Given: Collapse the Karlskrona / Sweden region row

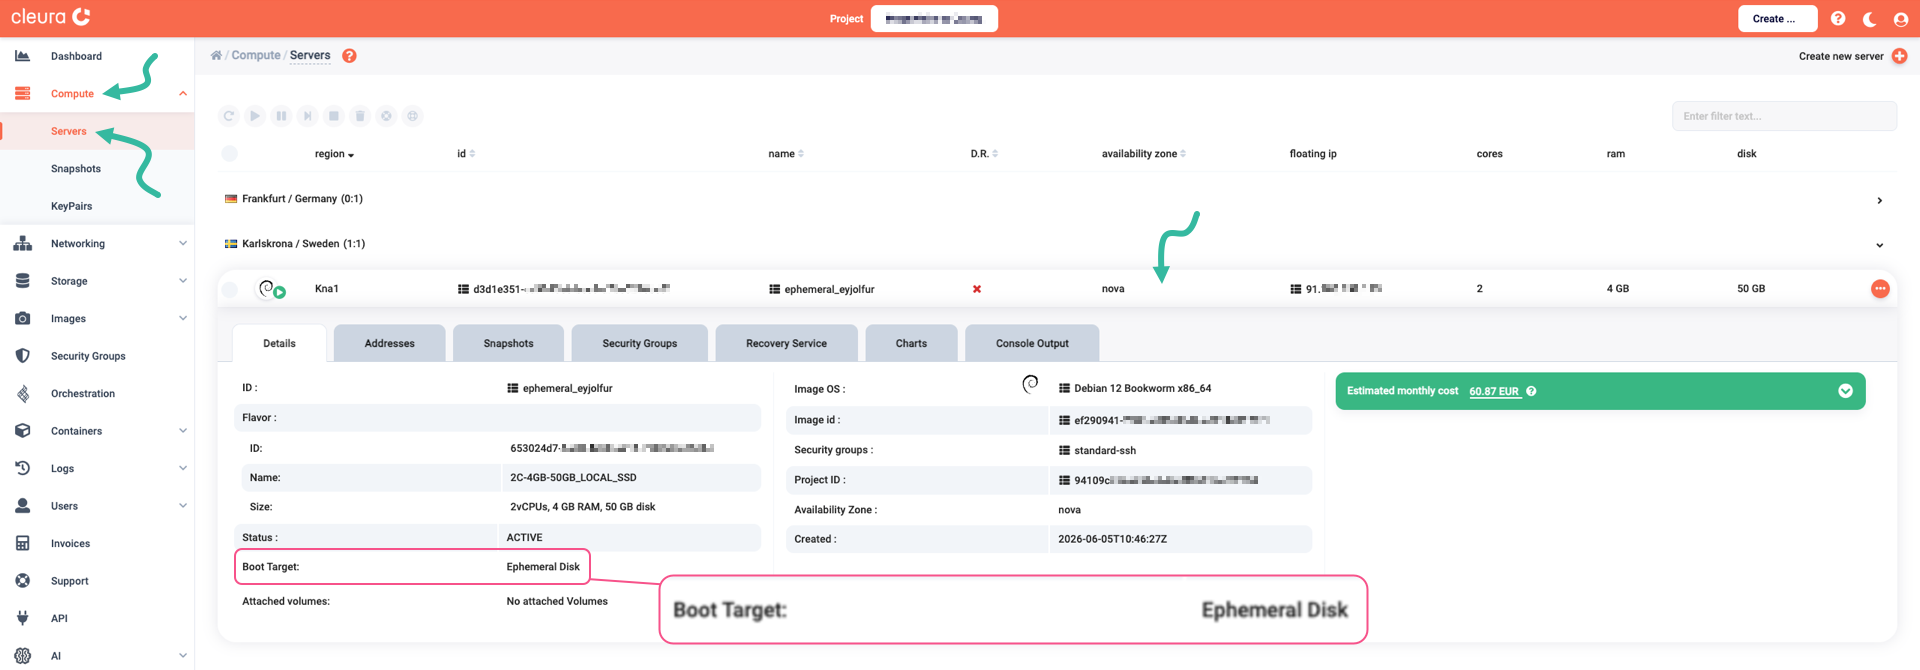Looking at the screenshot, I should [x=1880, y=245].
